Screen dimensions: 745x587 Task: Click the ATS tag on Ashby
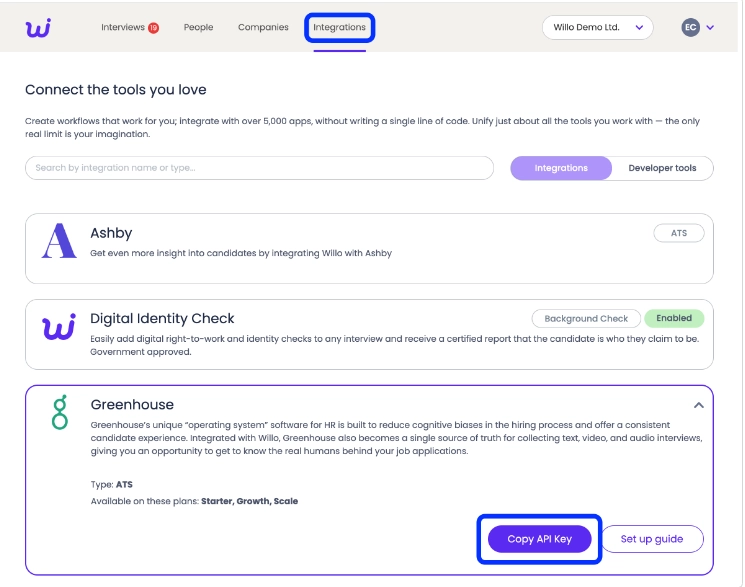coord(678,233)
